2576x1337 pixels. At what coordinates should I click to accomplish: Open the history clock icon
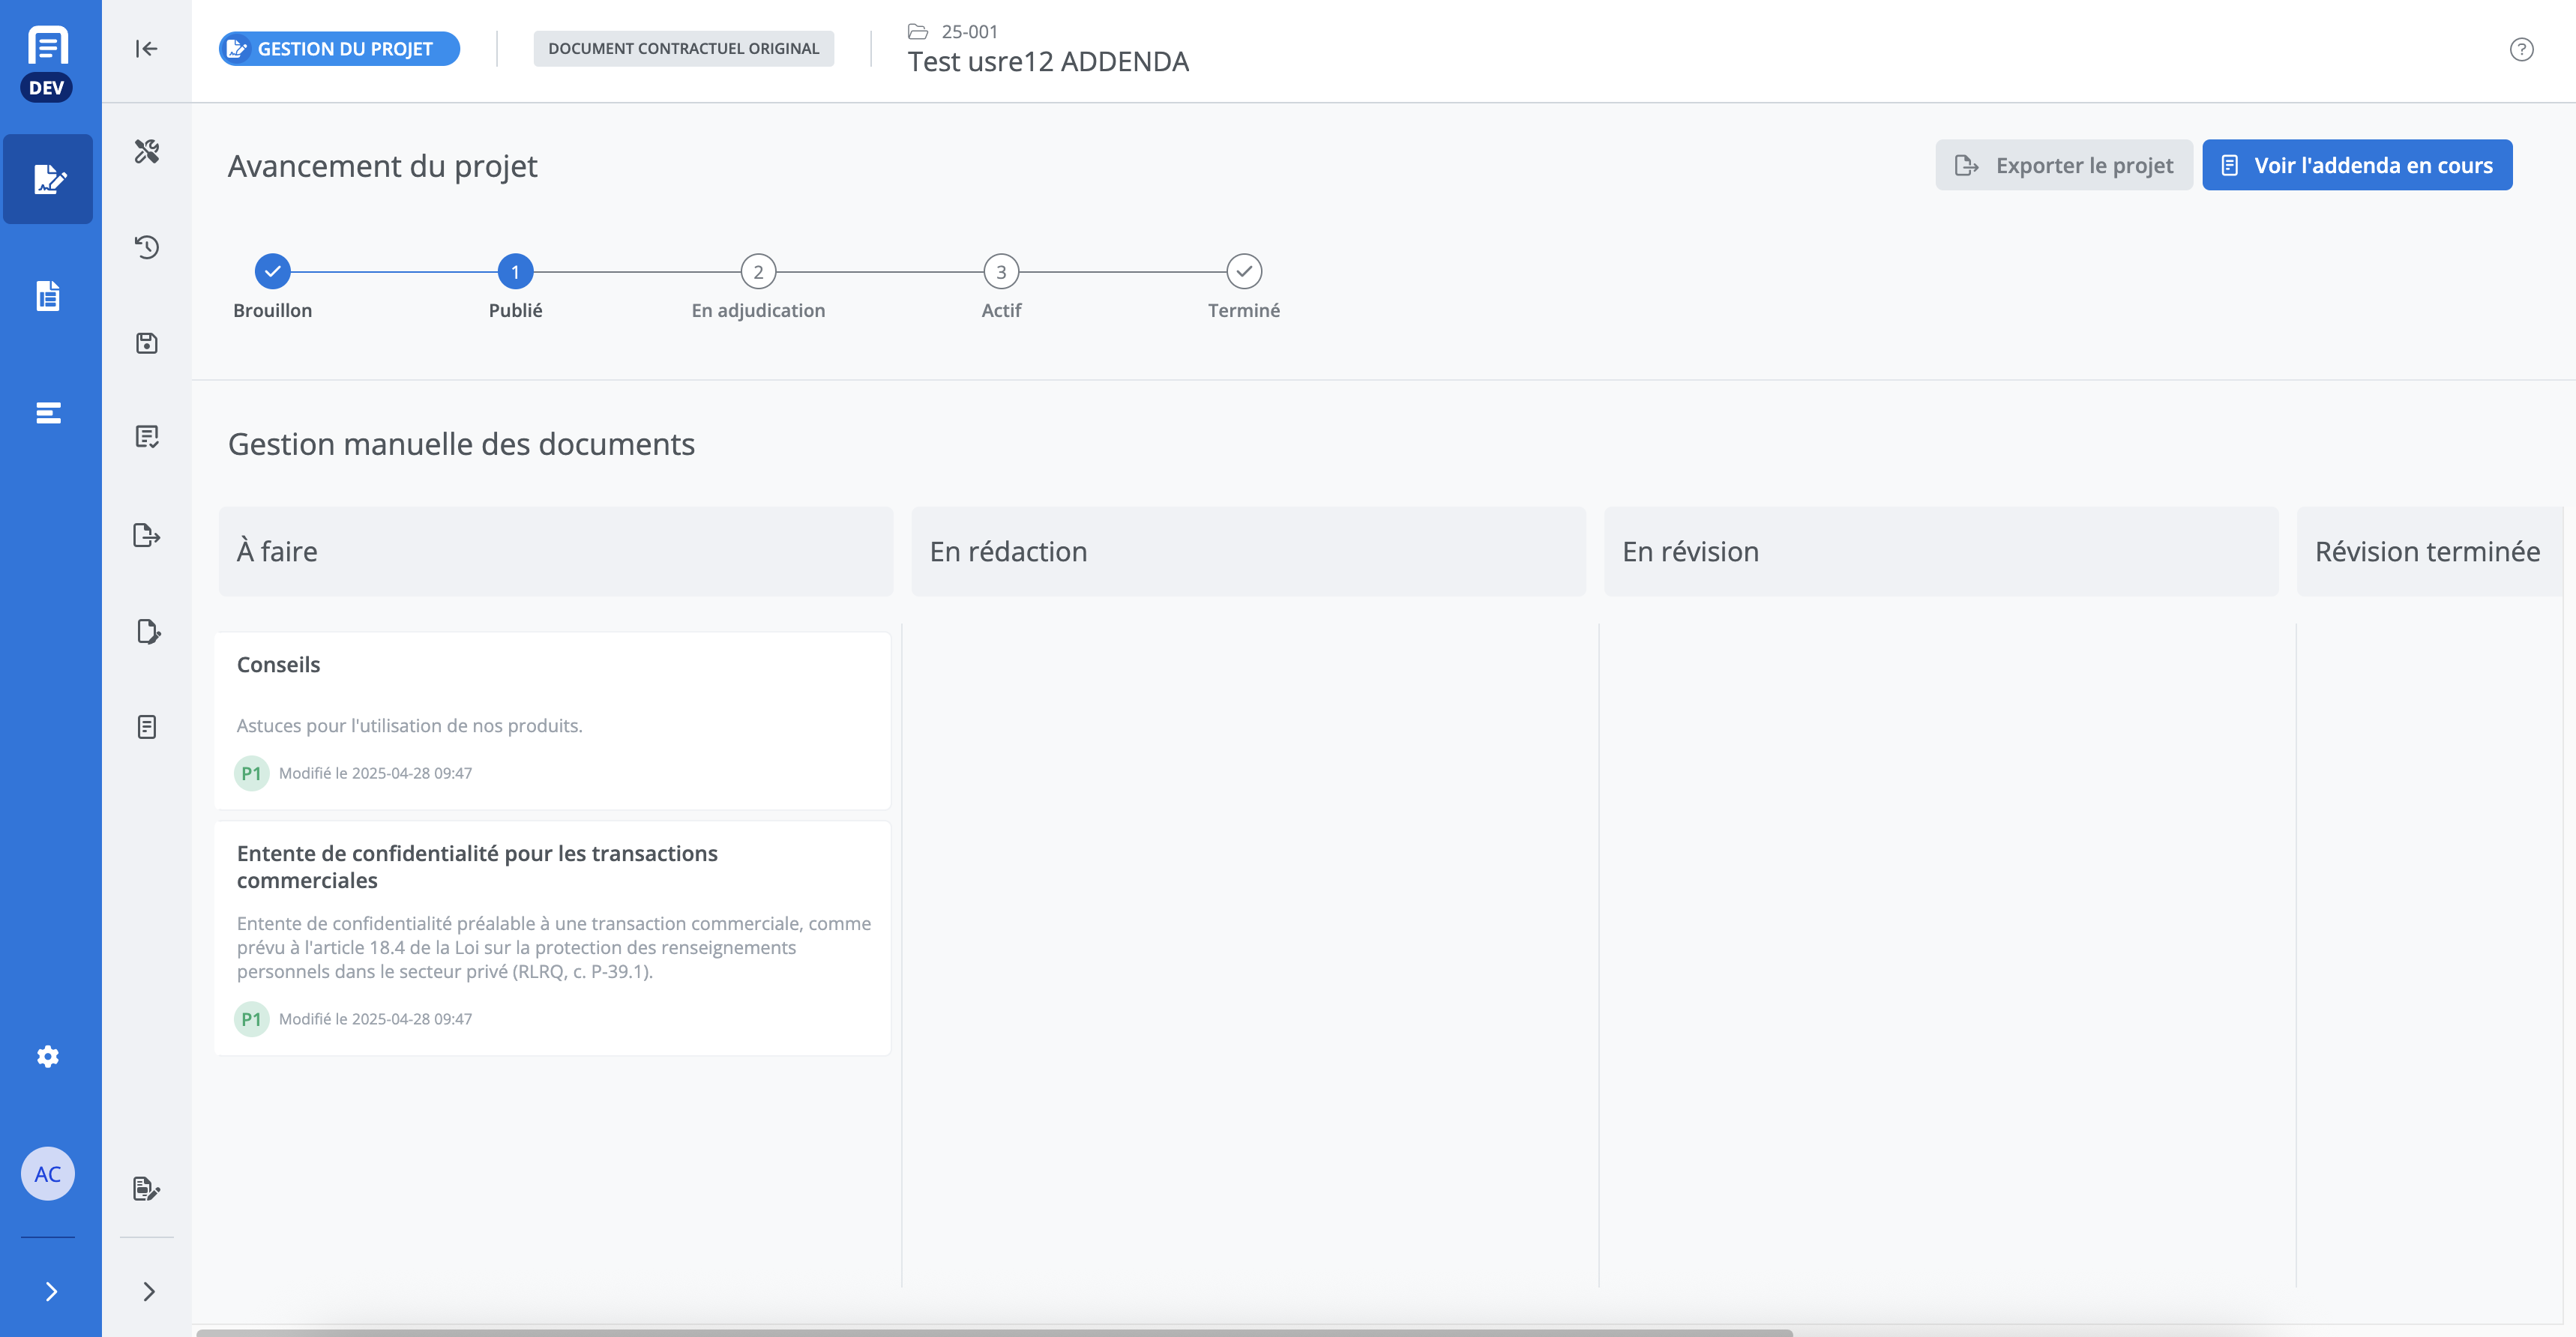(x=147, y=247)
